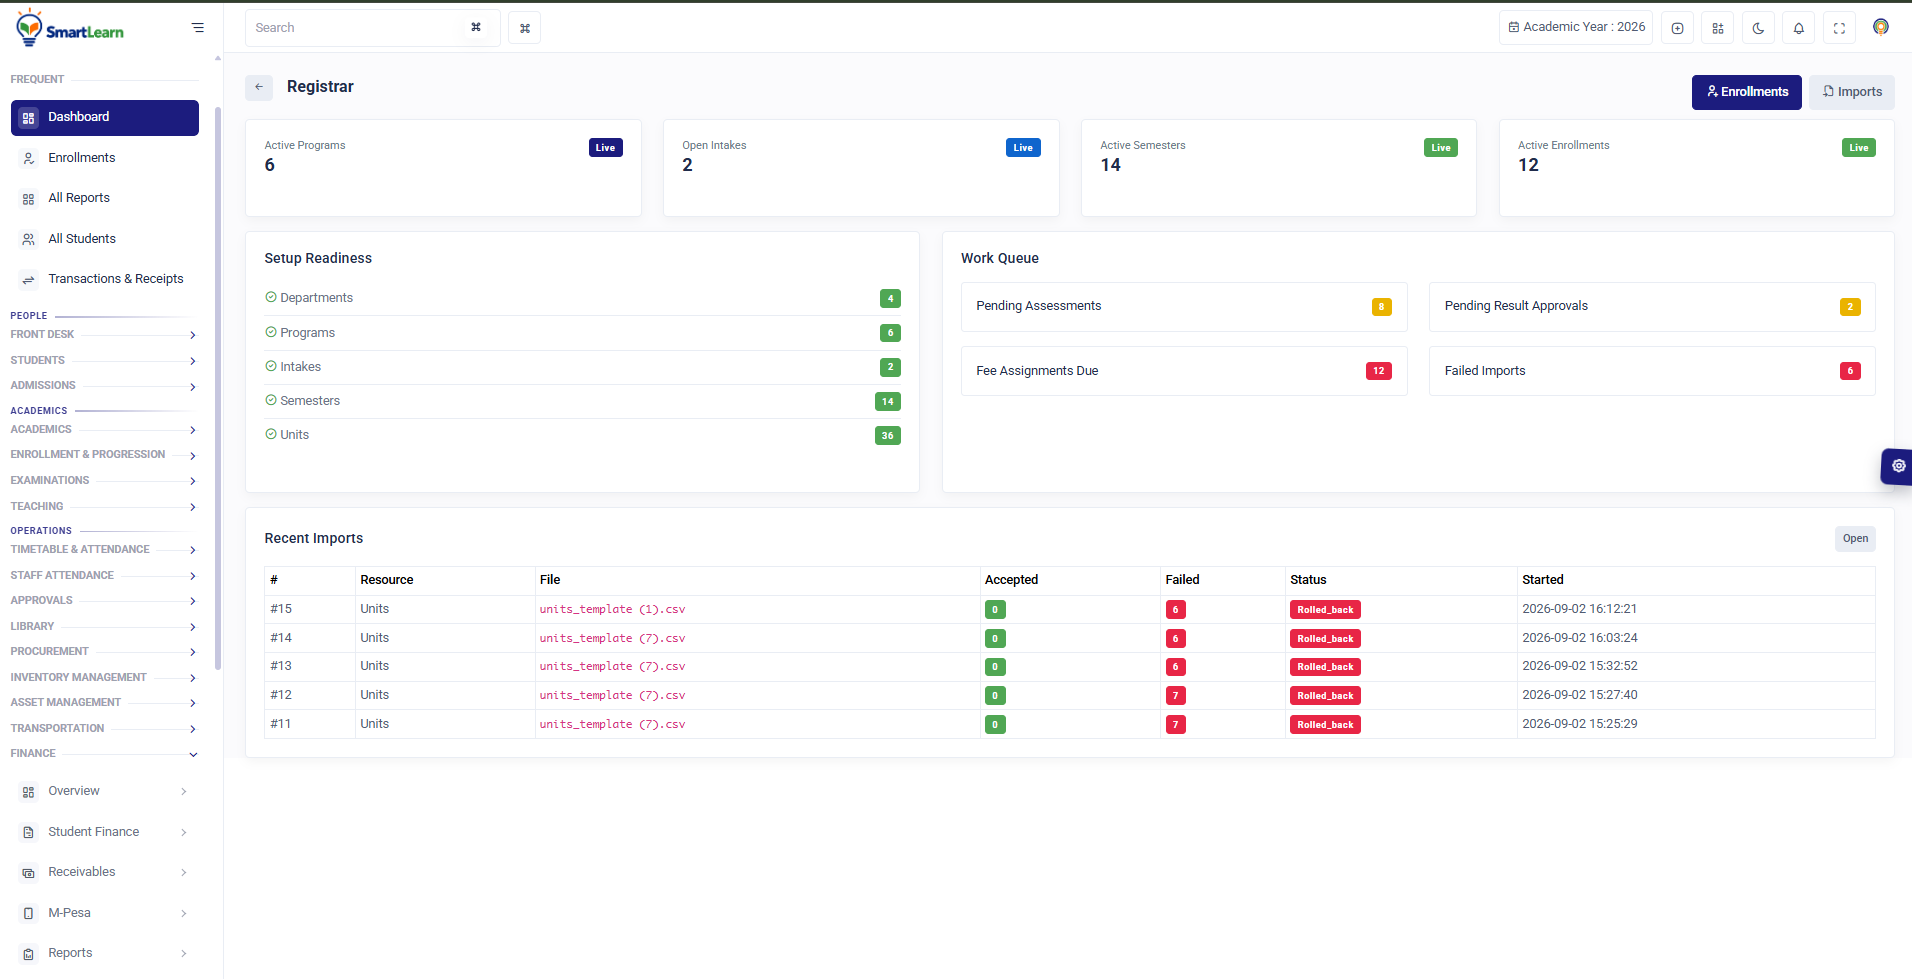
Task: Collapse the Finance section
Action: click(x=104, y=754)
